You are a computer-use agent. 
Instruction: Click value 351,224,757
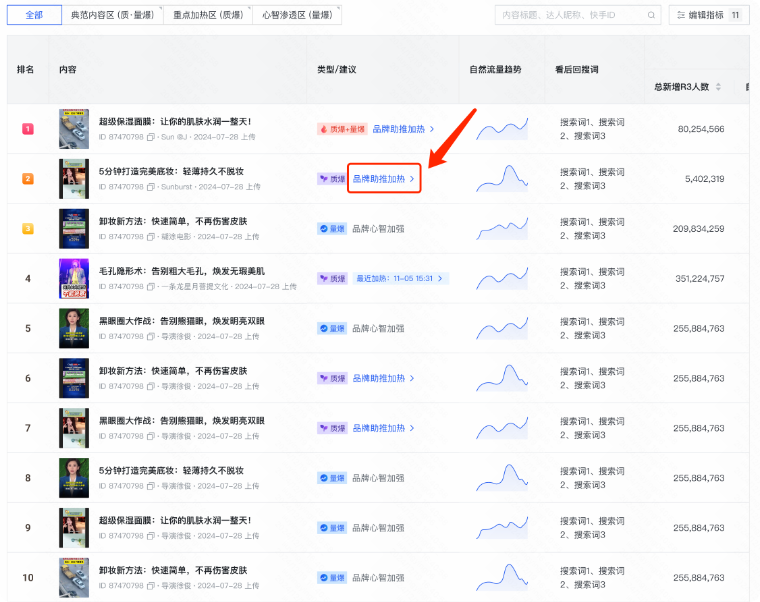pos(700,279)
